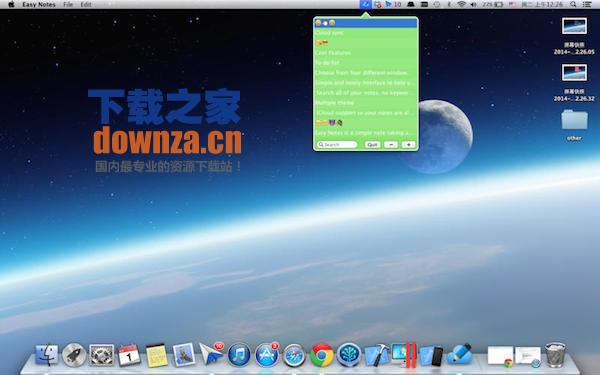Select the 'other' folder on desktop

coord(574,125)
